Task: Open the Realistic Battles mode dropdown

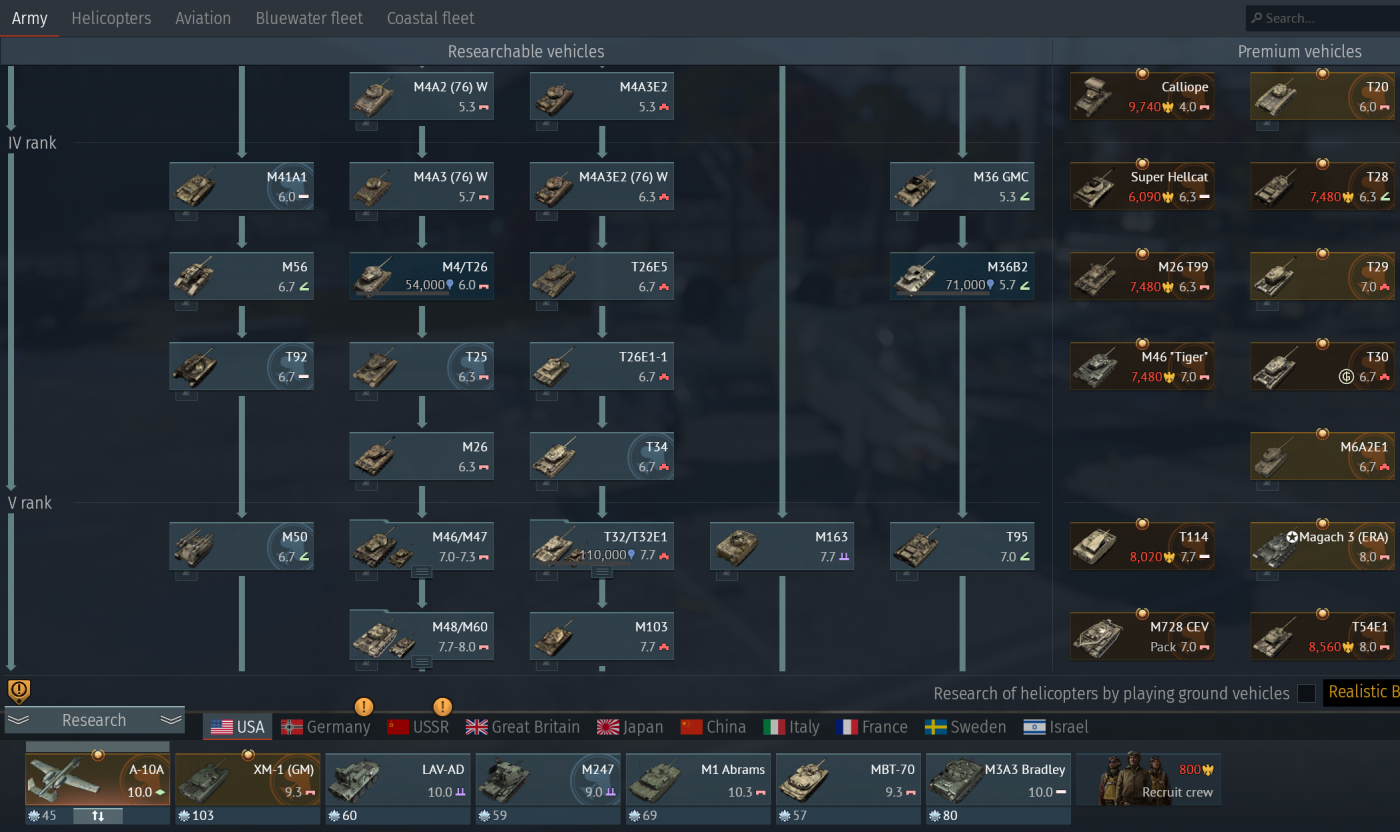Action: [1361, 692]
